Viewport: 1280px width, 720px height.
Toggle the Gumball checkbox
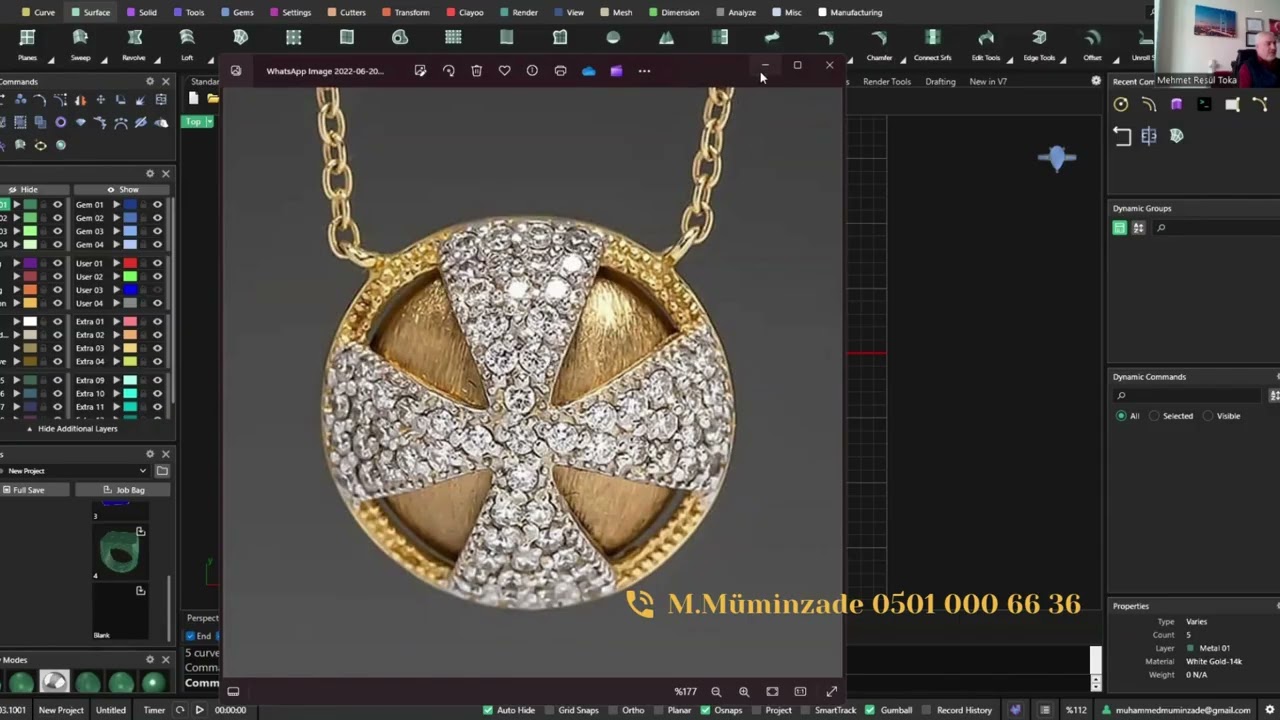(x=869, y=710)
